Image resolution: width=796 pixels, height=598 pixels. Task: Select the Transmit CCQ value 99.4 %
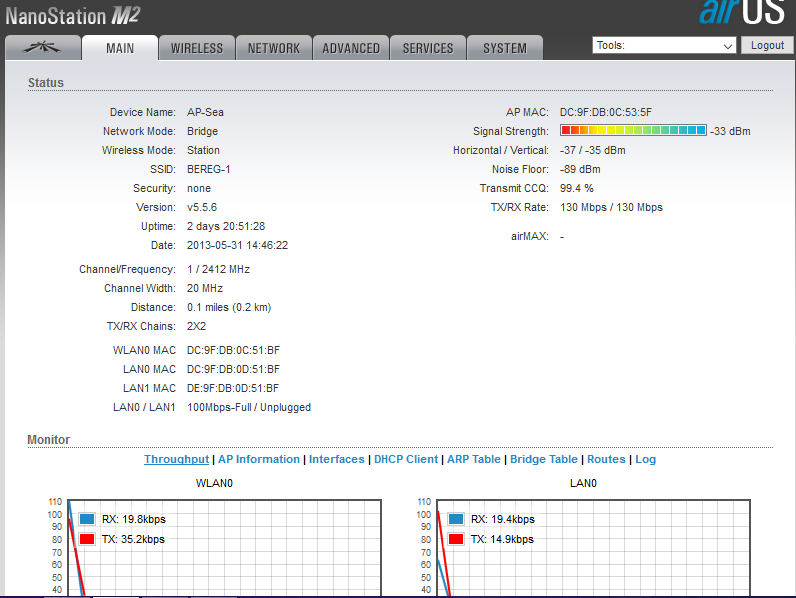click(x=576, y=188)
